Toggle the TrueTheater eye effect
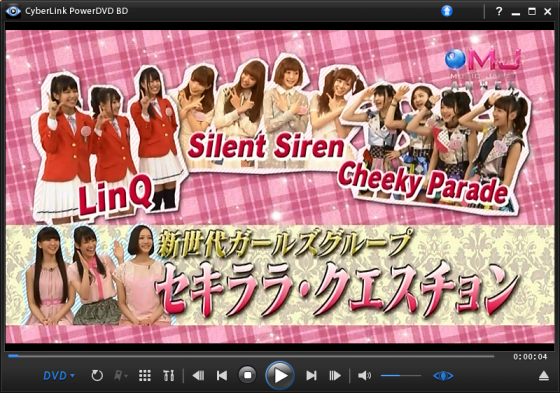560x393 pixels. point(443,375)
